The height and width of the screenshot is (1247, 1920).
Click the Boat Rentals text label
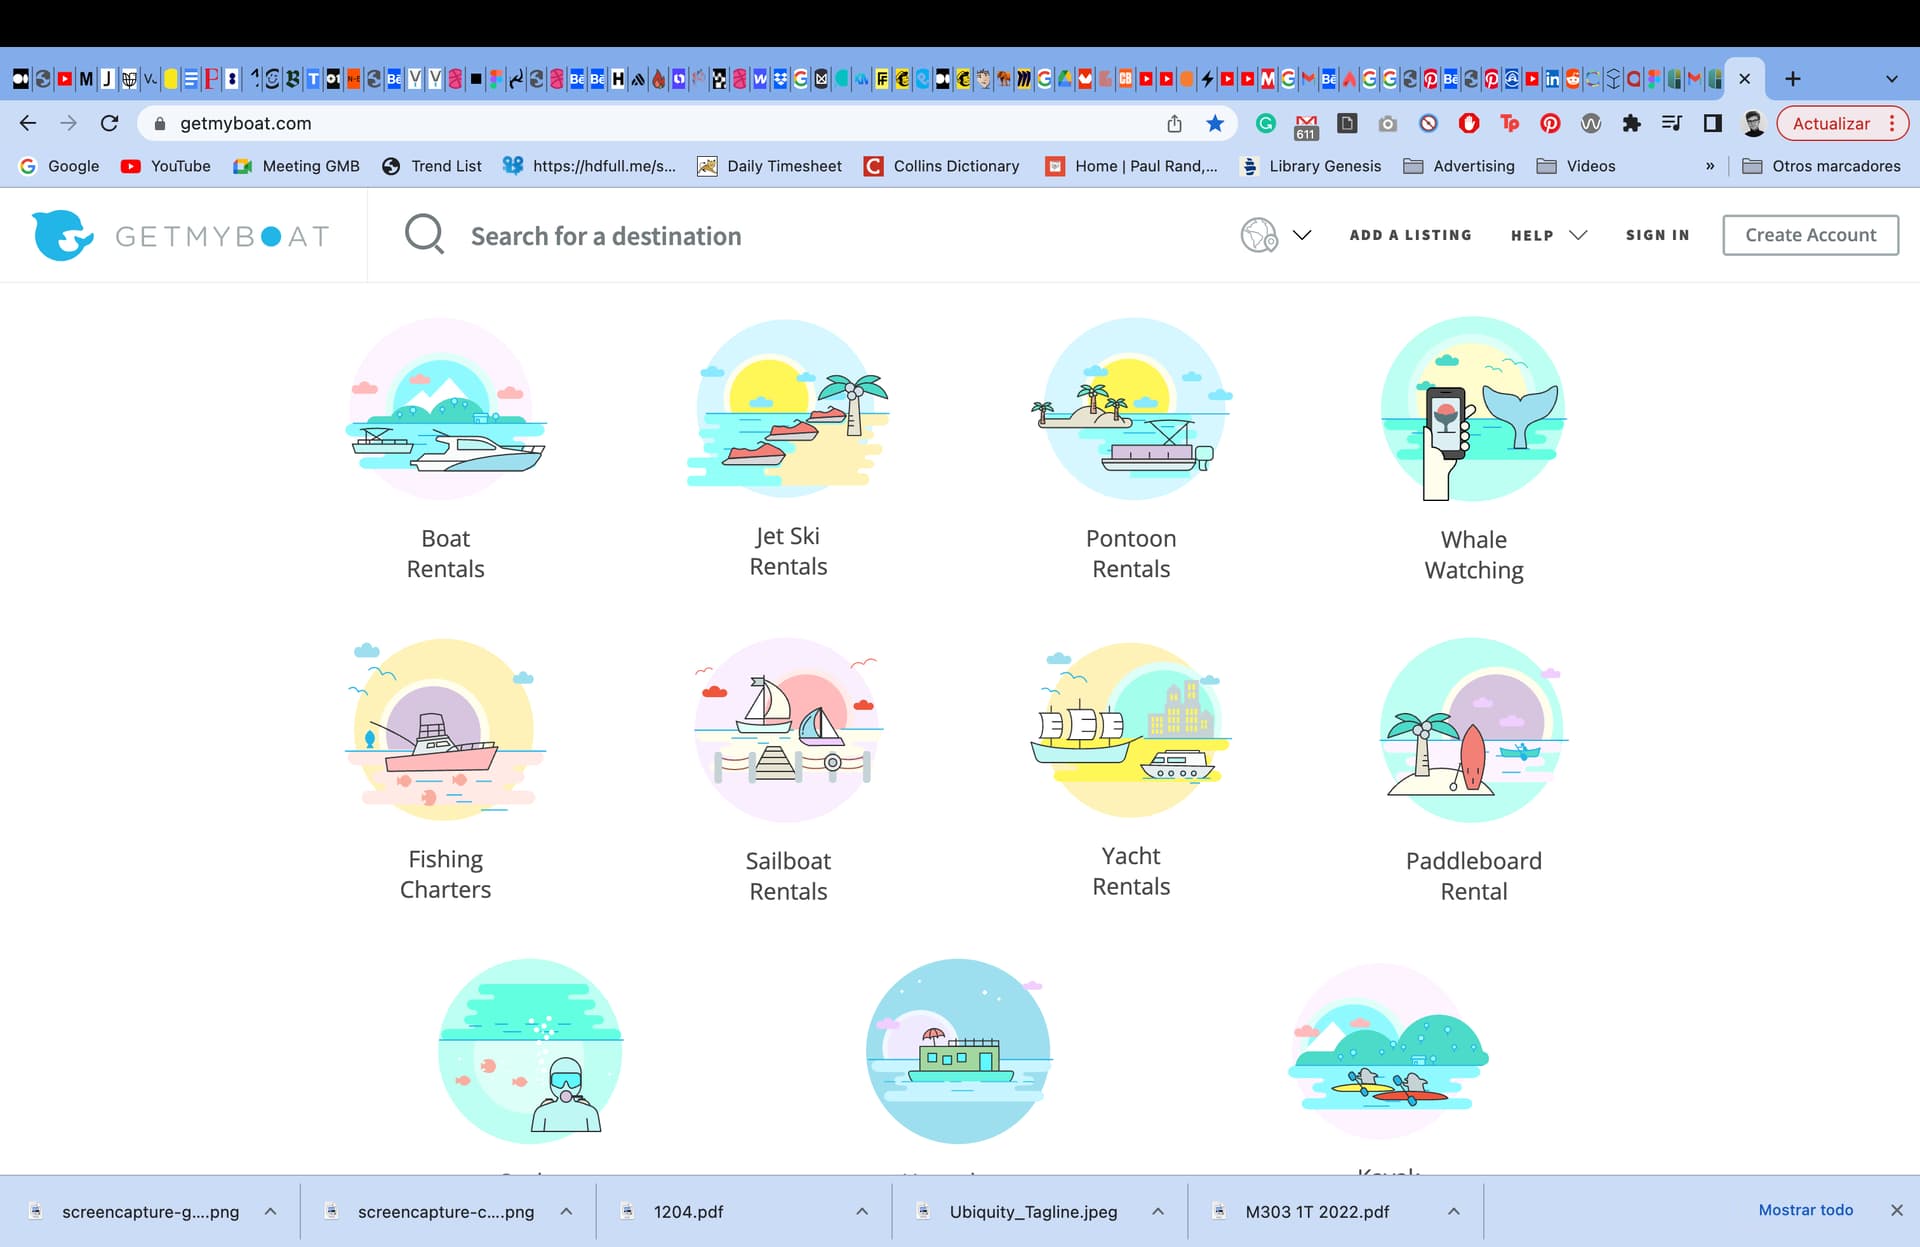pyautogui.click(x=445, y=553)
